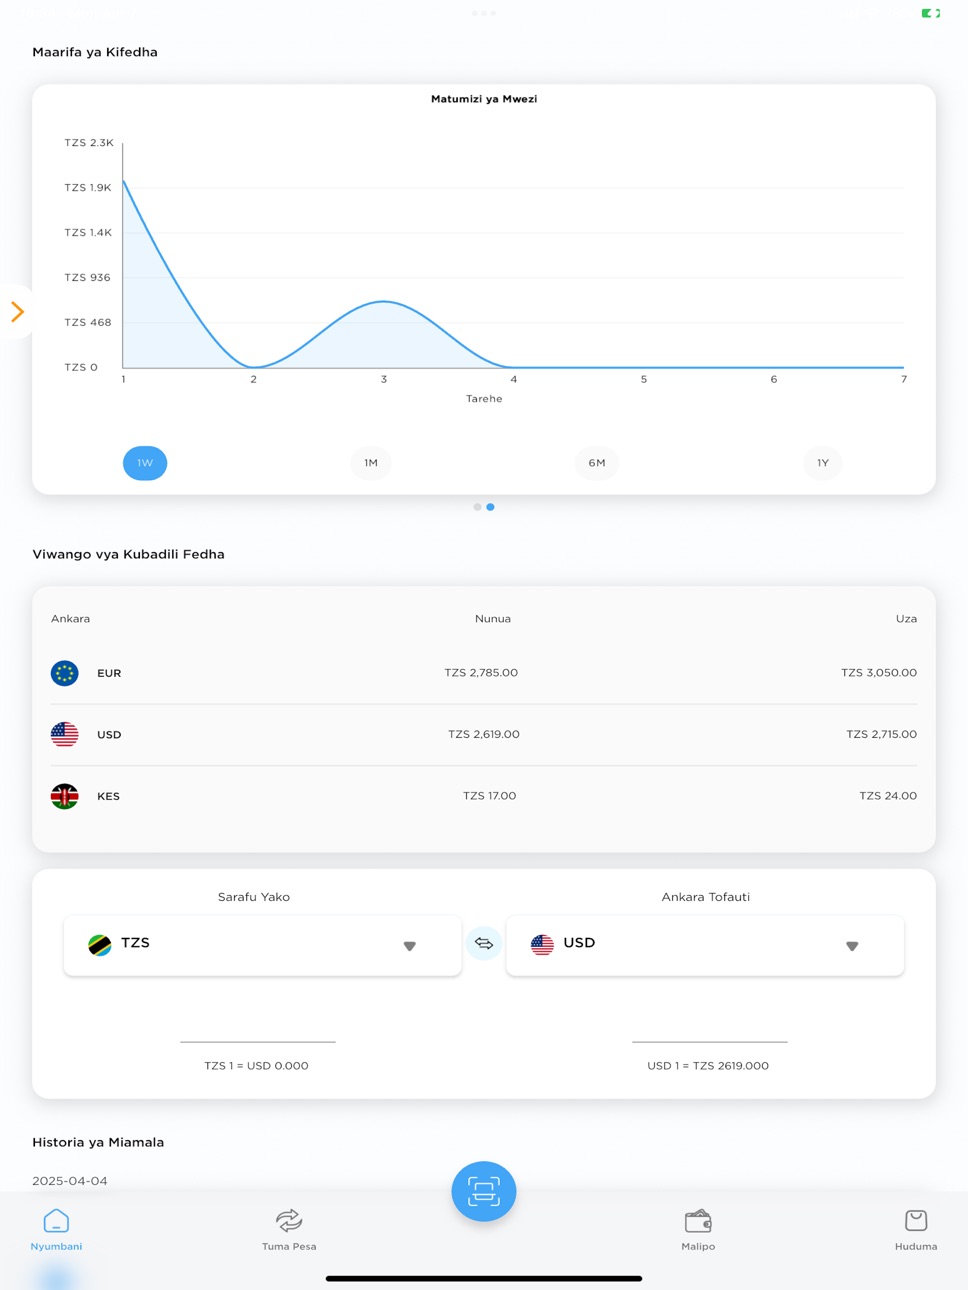Tap the USD 1 = TZS 2619.000 rate
Viewport: 968px width, 1290px height.
708,1066
